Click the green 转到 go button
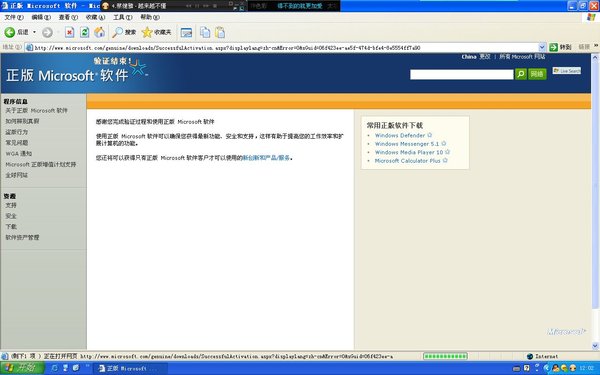Screen dimensions: 600x375 [560, 47]
